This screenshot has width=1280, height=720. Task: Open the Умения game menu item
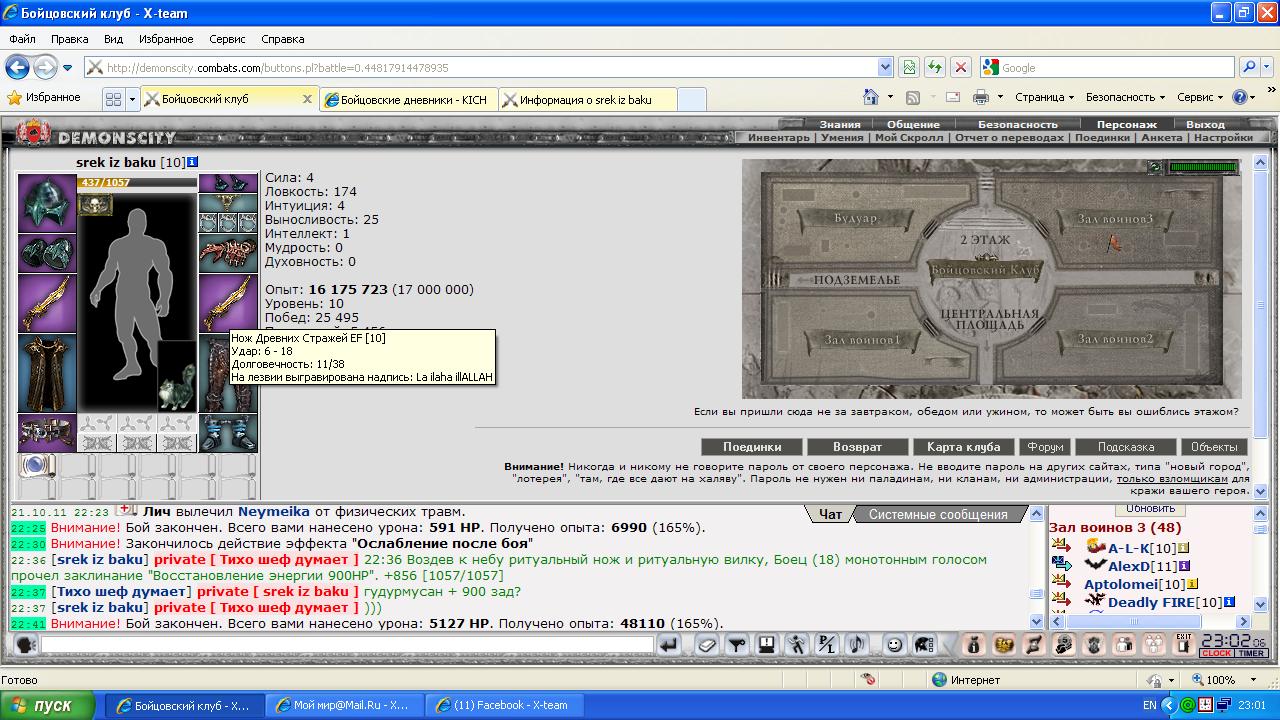pyautogui.click(x=842, y=137)
